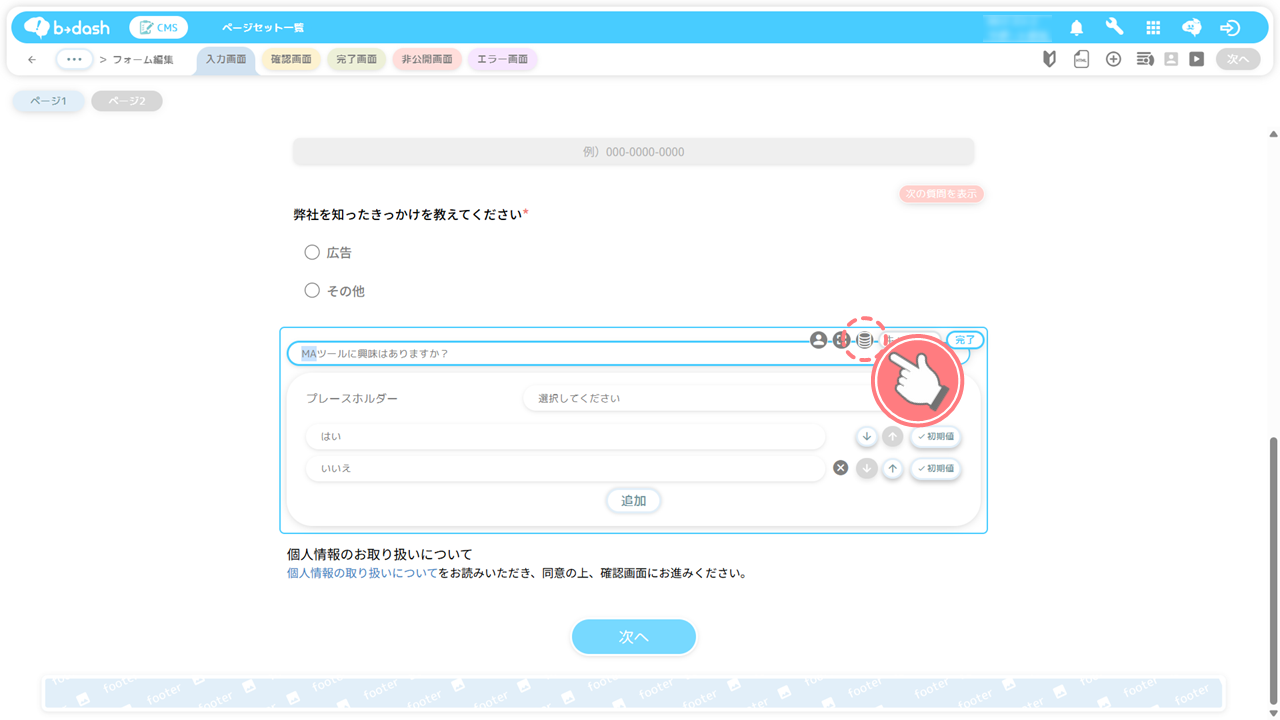Switch to the 確認画面 tab
The image size is (1280, 720).
(x=291, y=60)
